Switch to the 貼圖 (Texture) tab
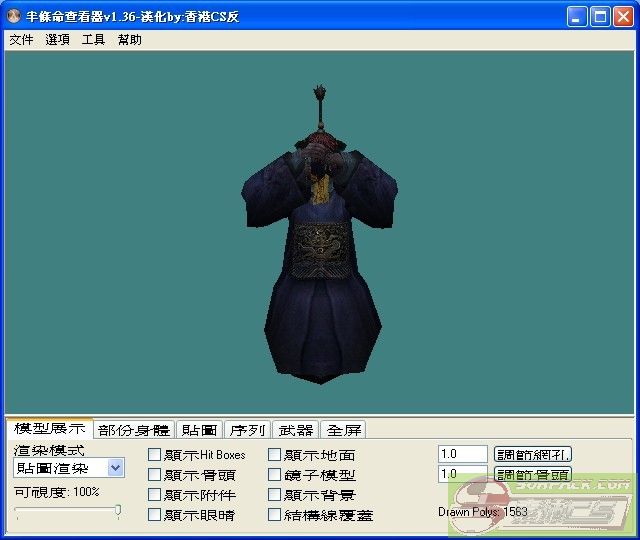The width and height of the screenshot is (640, 540). pyautogui.click(x=199, y=430)
